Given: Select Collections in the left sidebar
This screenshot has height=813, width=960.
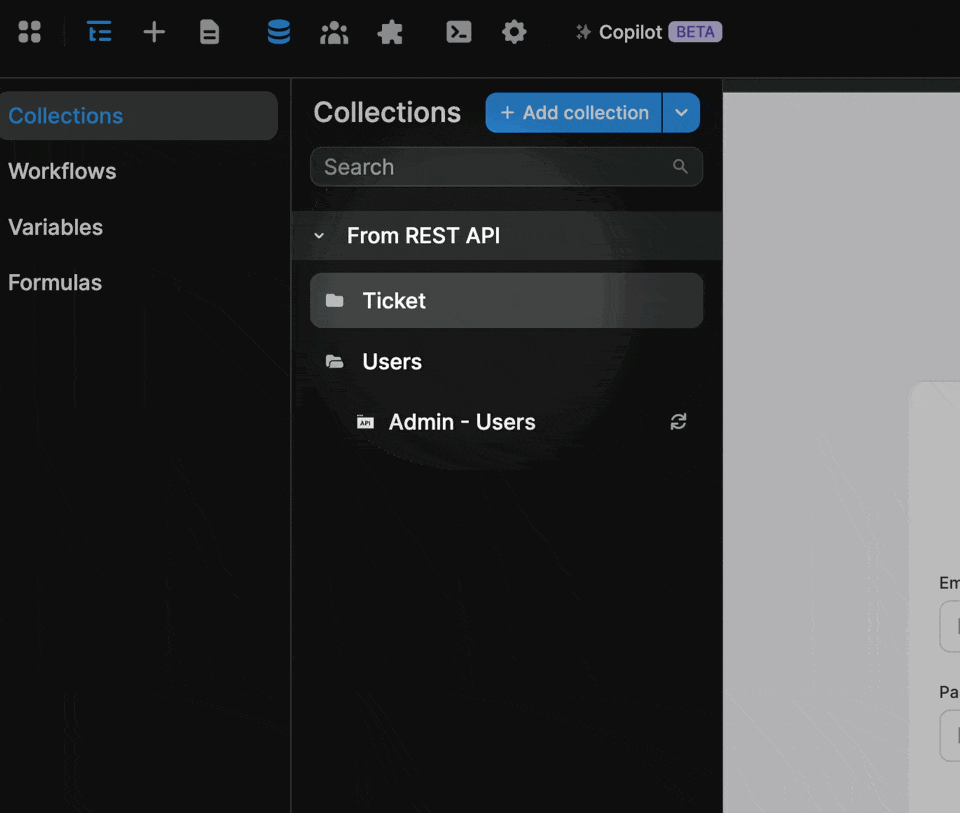Looking at the screenshot, I should (x=139, y=116).
